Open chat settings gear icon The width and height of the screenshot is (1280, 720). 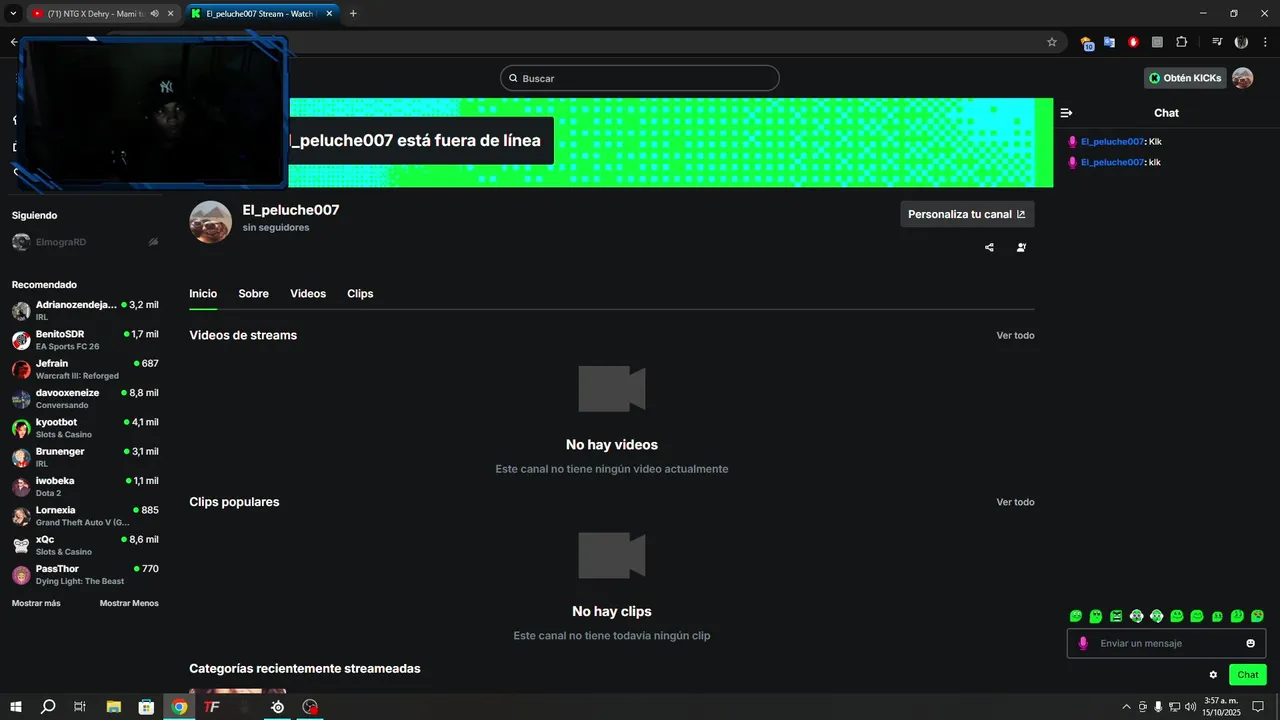(1213, 675)
